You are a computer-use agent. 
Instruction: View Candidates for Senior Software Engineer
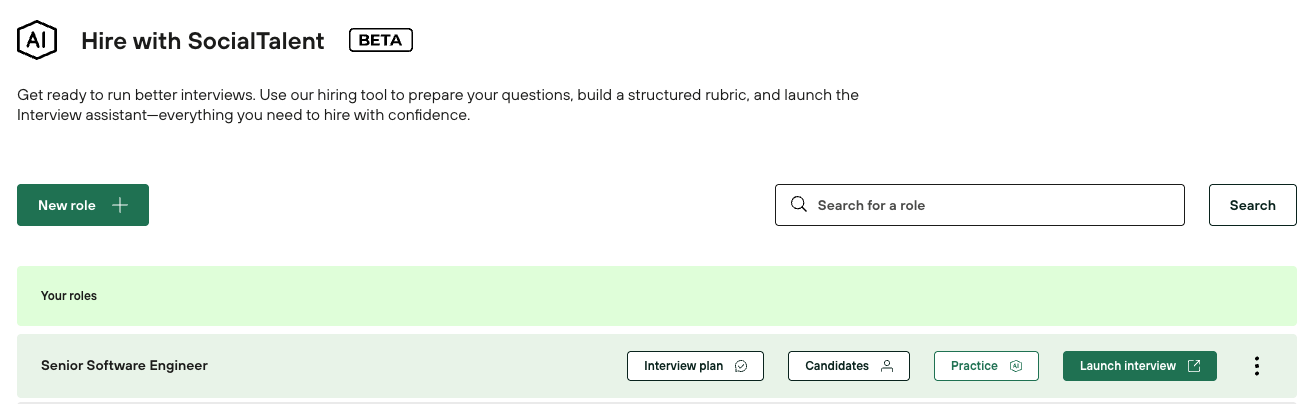pyautogui.click(x=837, y=366)
